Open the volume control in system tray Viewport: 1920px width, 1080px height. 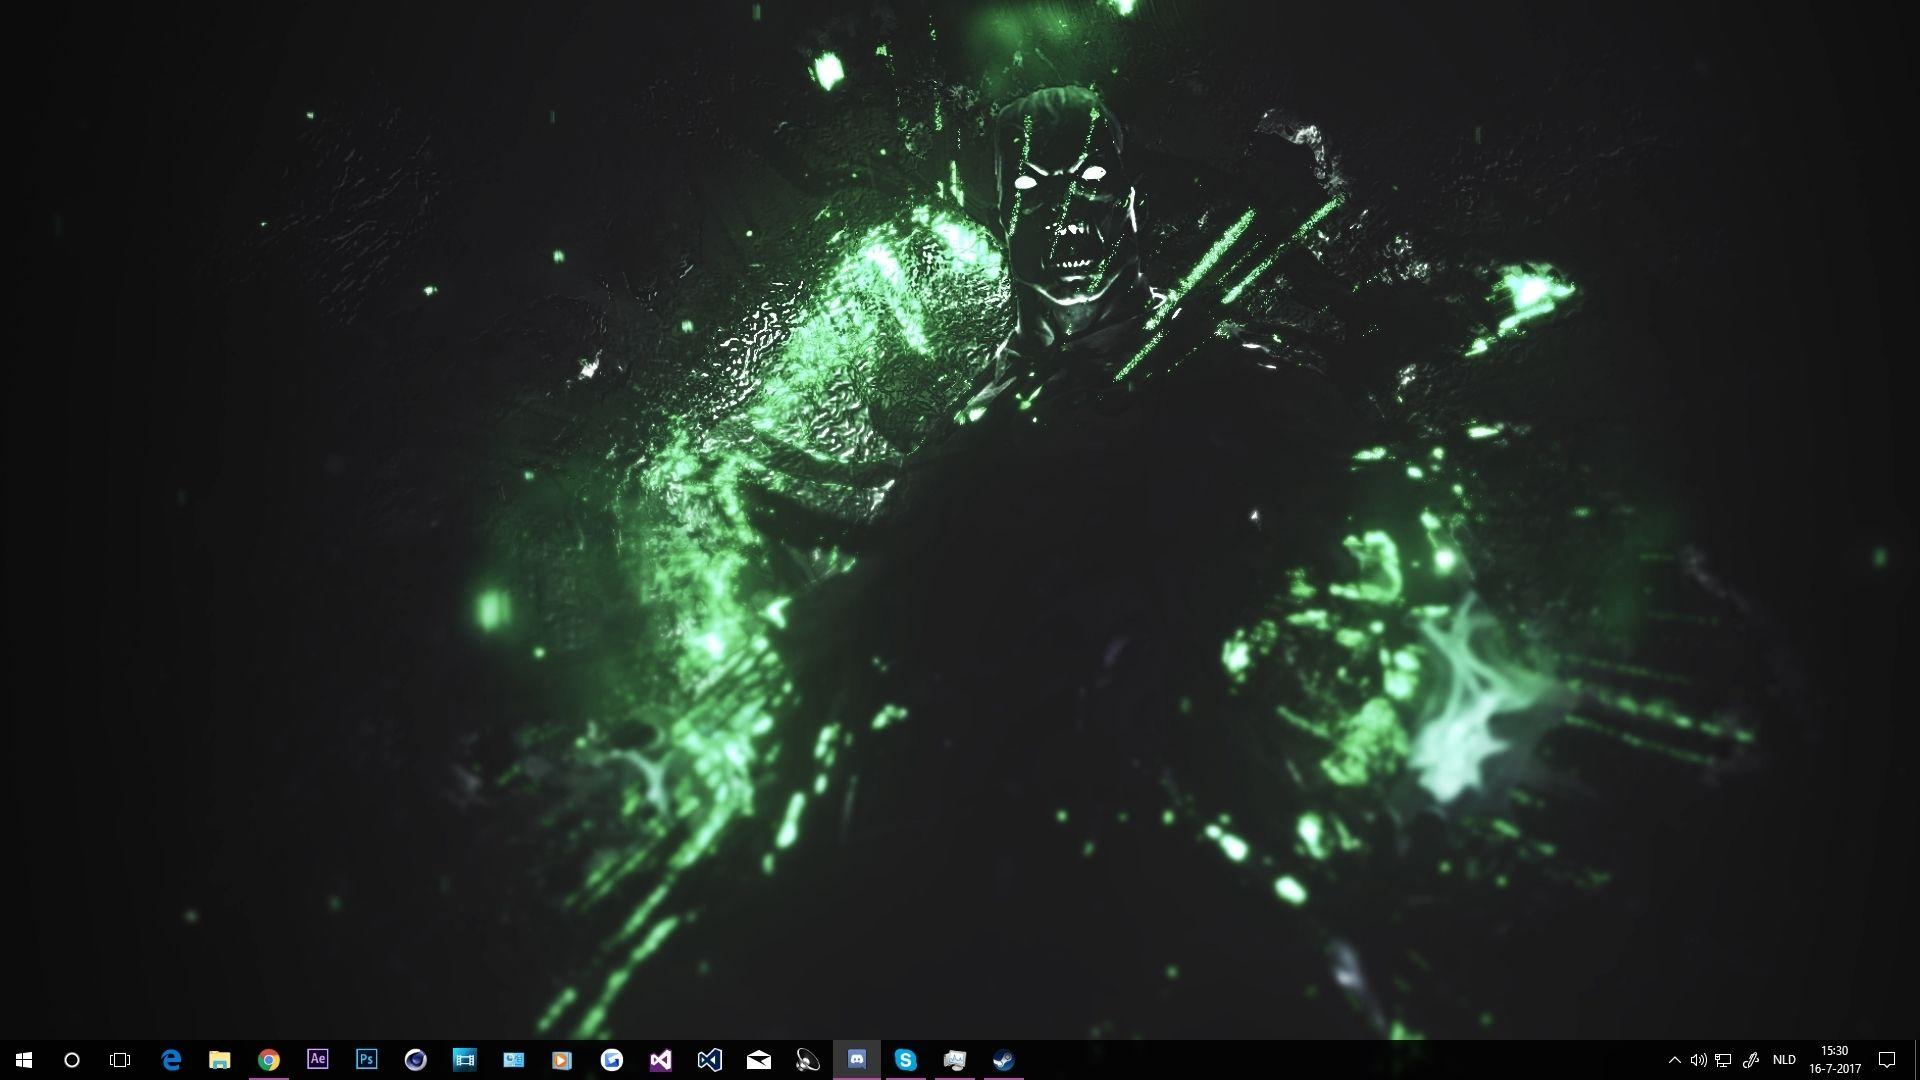click(1699, 1060)
